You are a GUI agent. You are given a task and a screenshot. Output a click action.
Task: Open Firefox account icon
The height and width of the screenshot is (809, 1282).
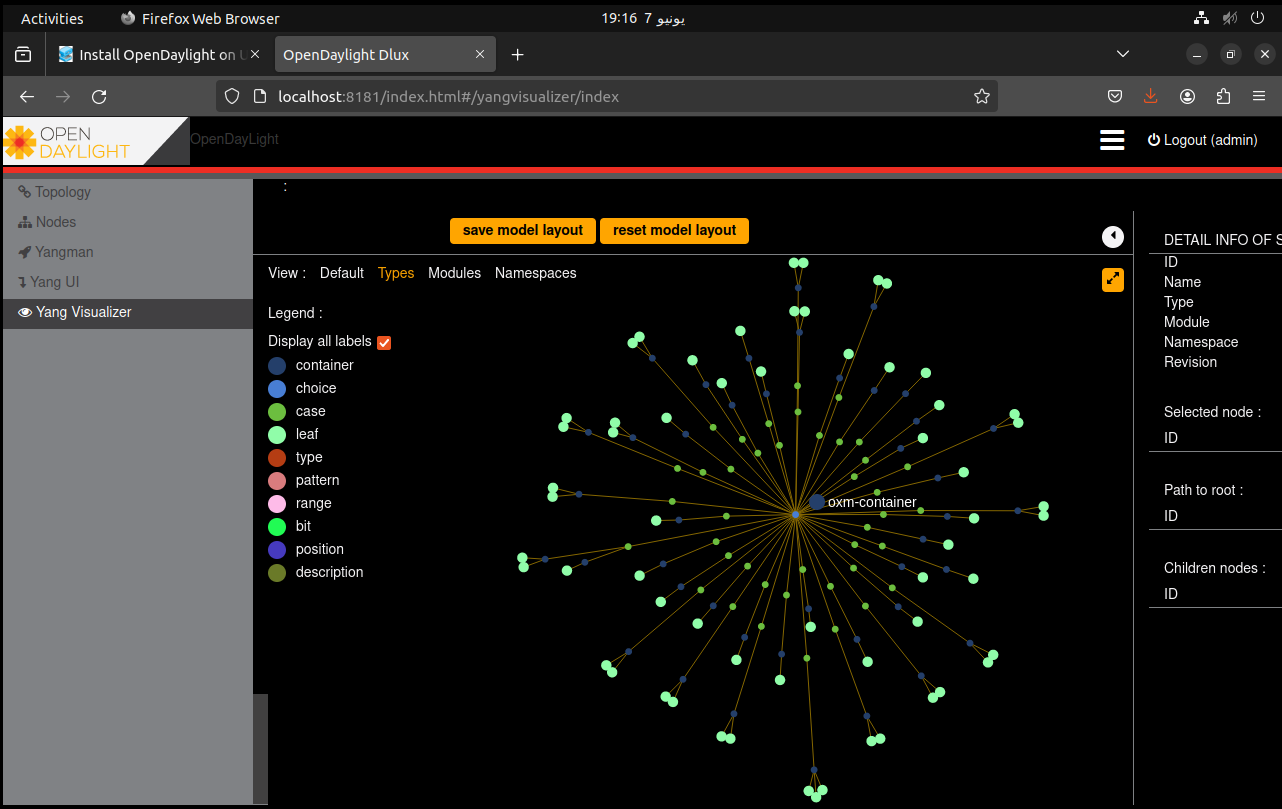1187,97
